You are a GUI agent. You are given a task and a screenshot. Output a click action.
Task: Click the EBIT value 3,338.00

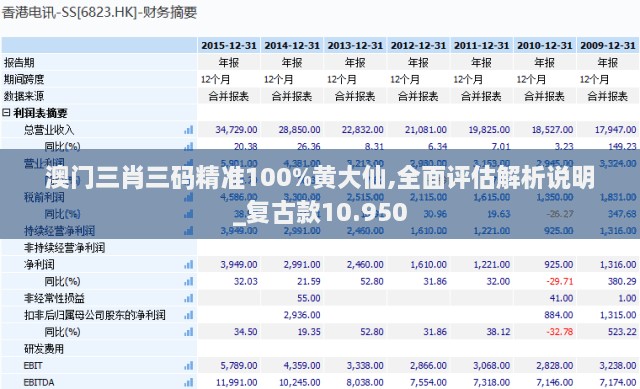coord(365,365)
